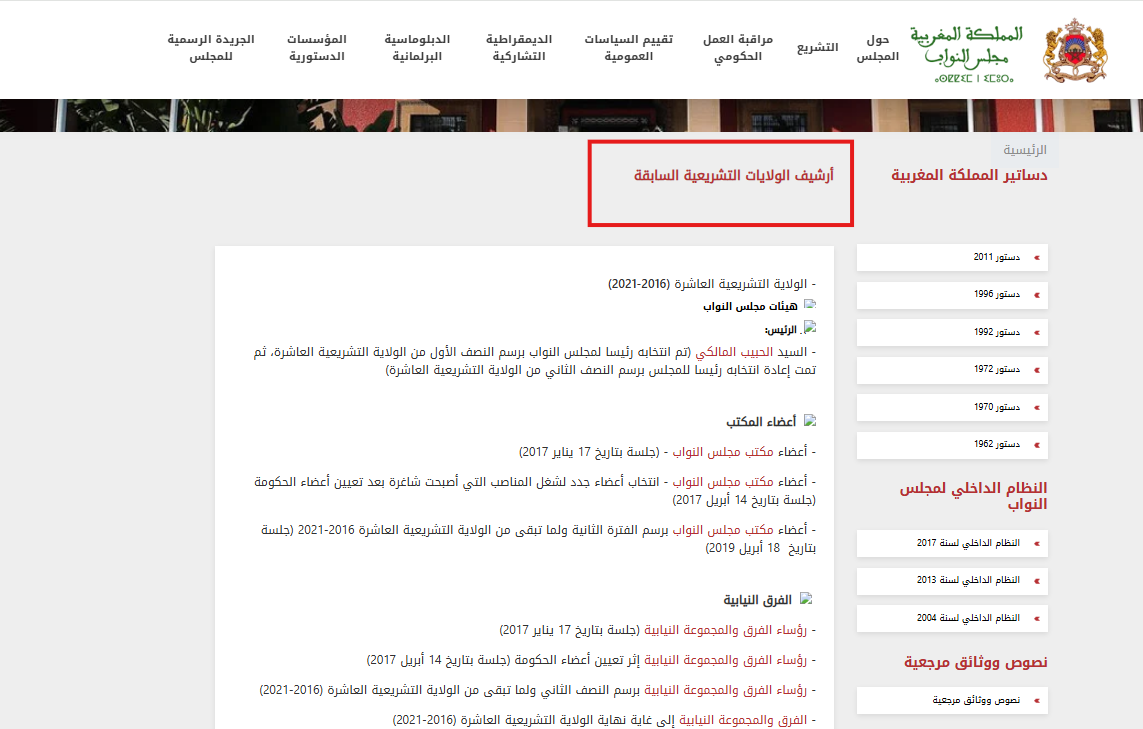Click the هيئات مجلس النواب subheading
Viewport: 1143px width, 729px height.
coord(750,306)
